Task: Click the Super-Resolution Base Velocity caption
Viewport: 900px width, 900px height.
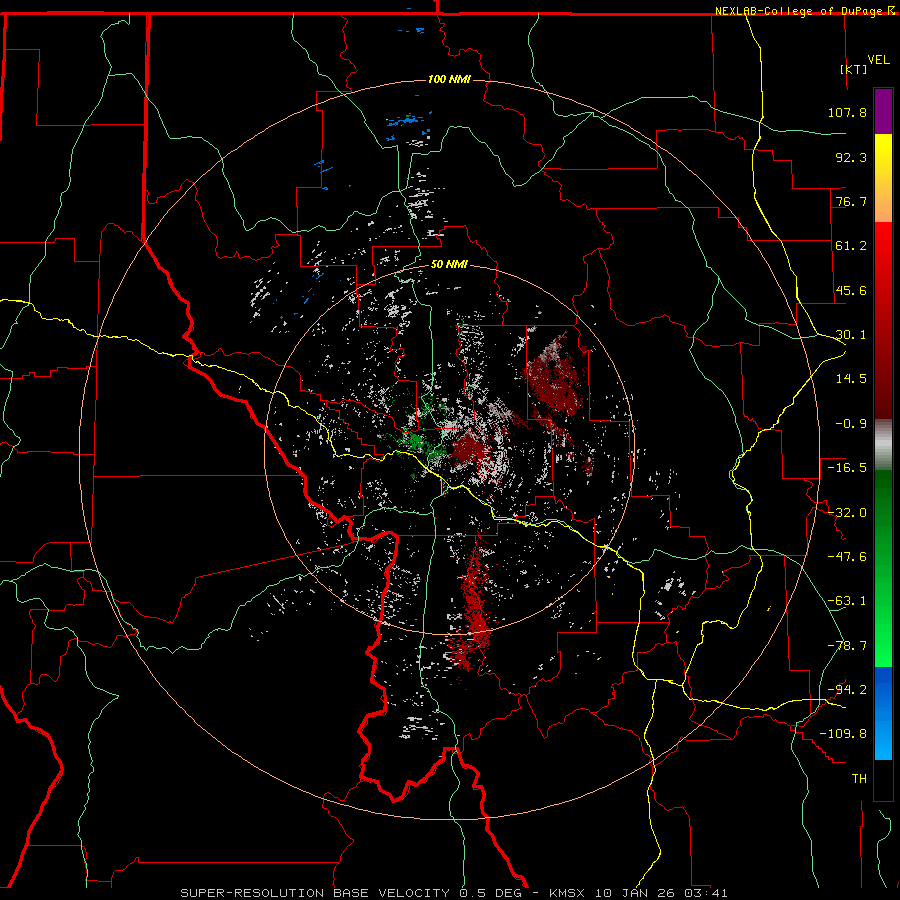Action: pyautogui.click(x=454, y=893)
